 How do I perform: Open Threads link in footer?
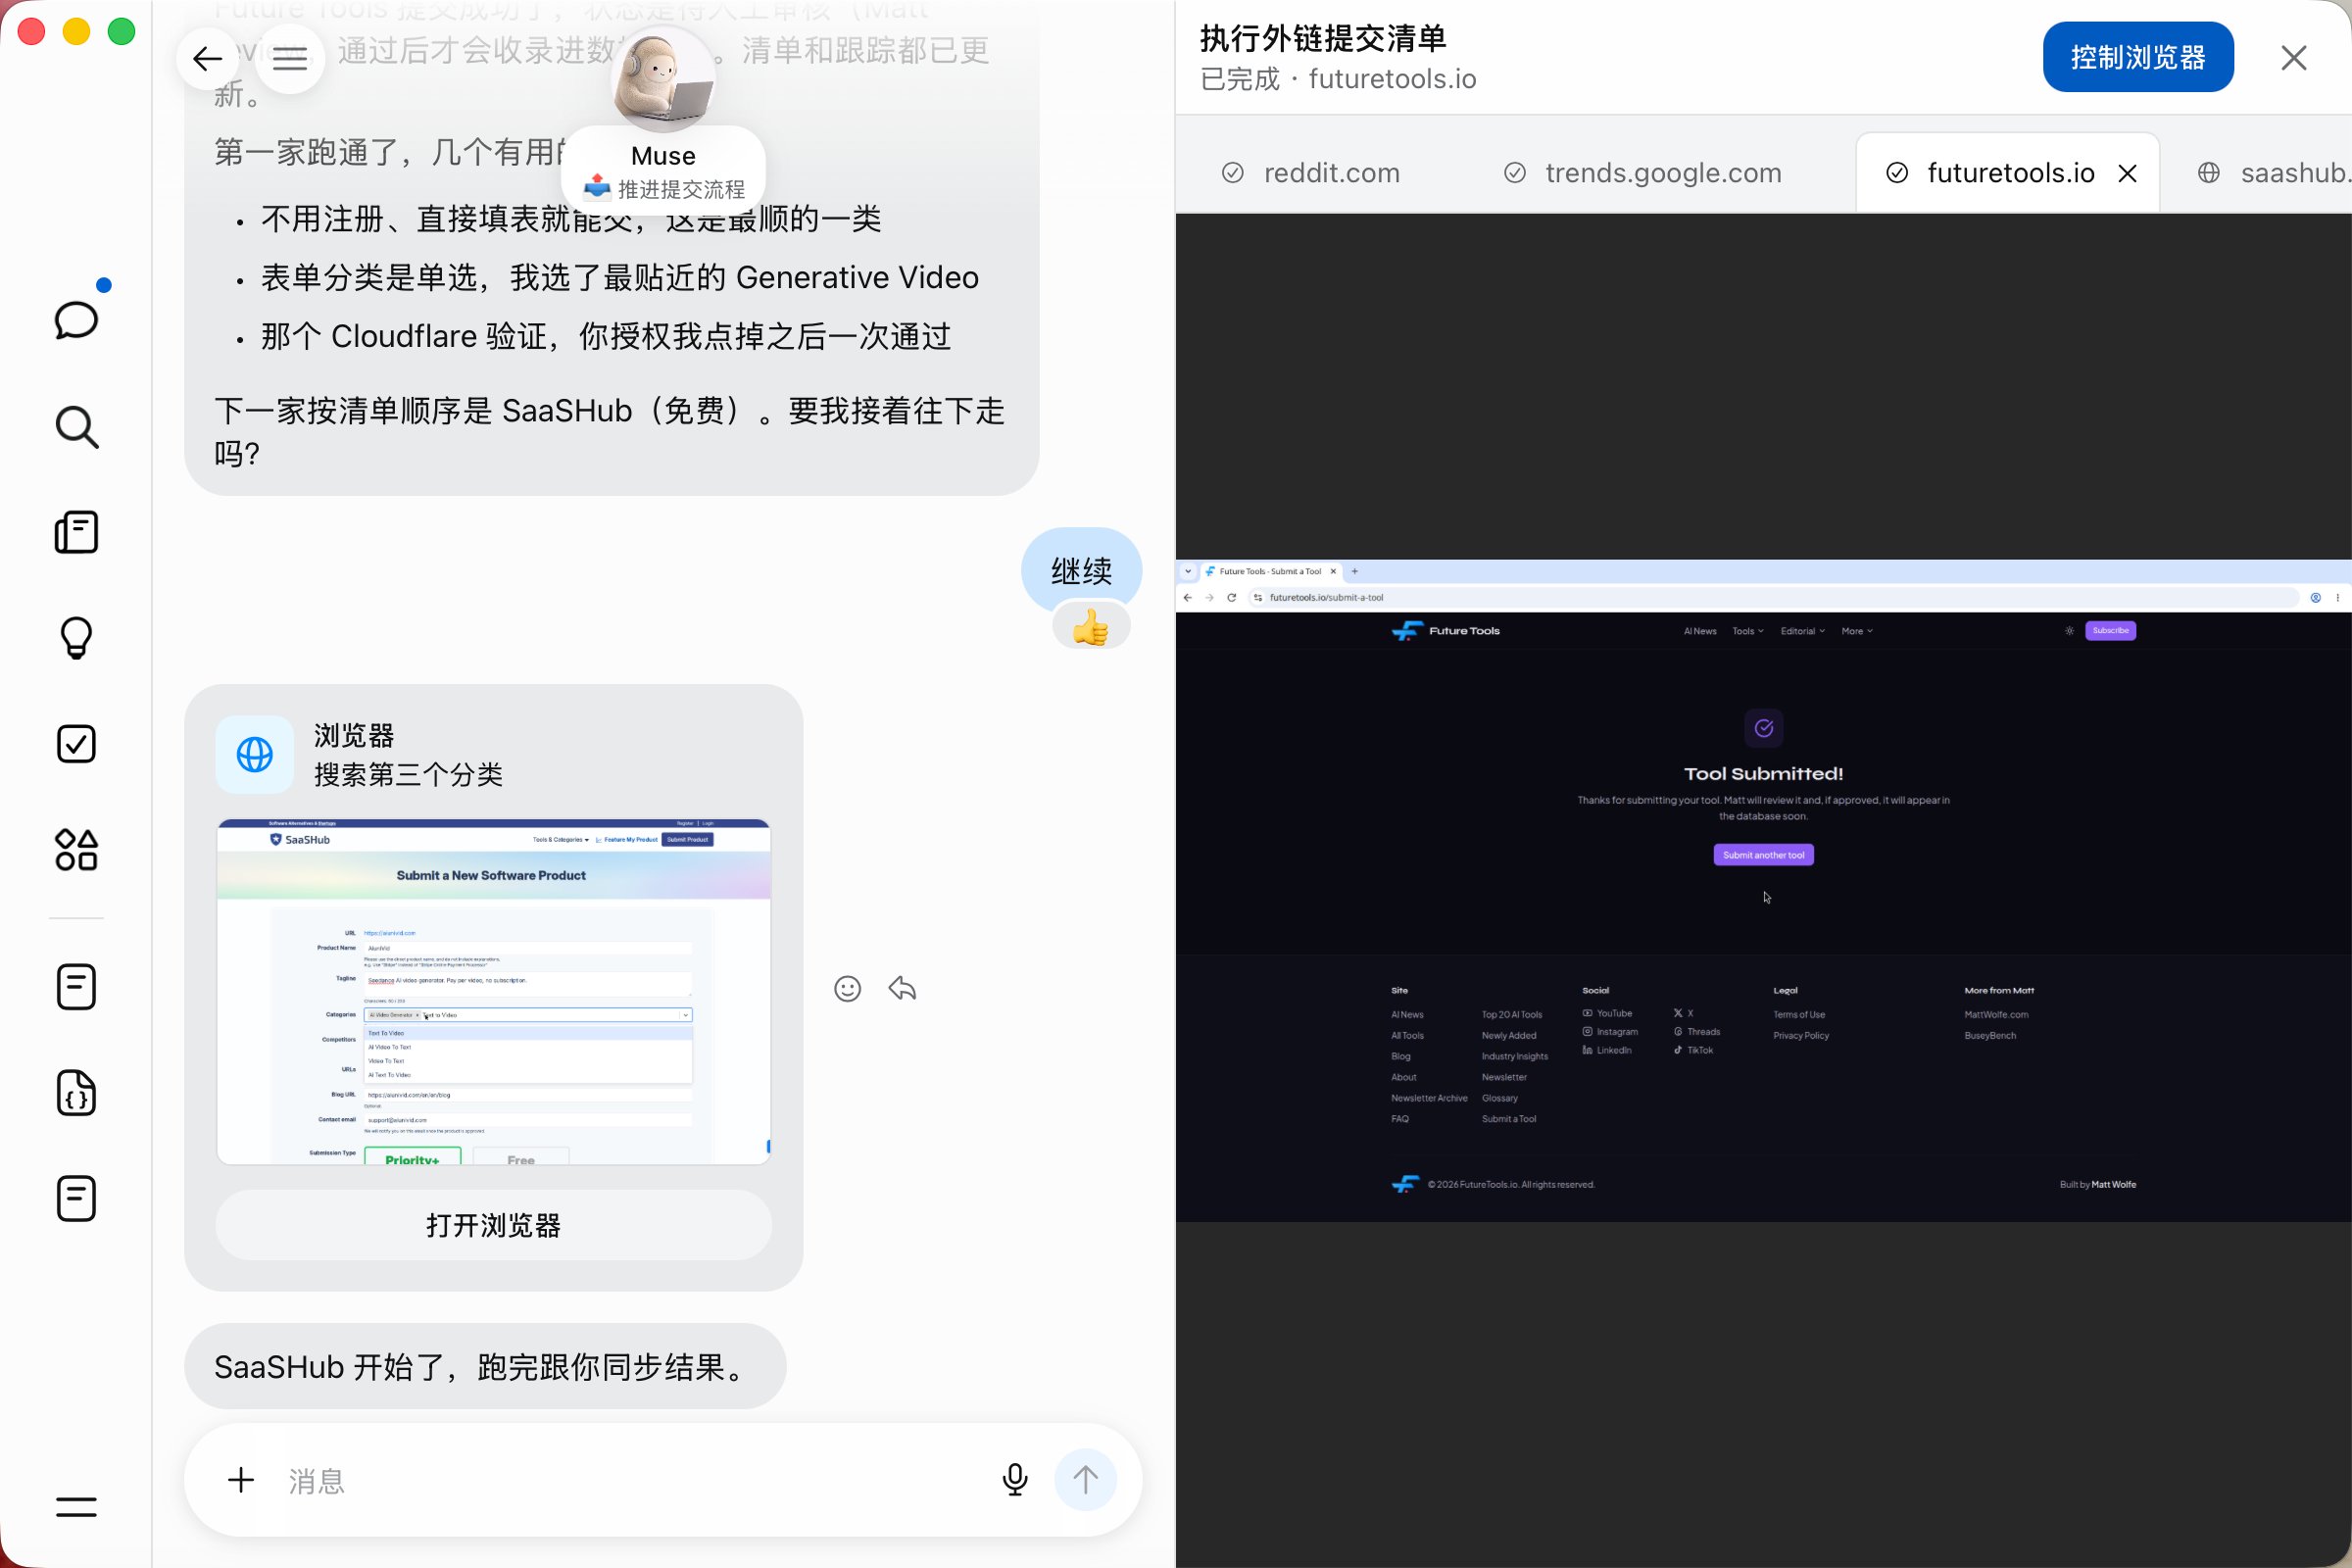1697,1032
